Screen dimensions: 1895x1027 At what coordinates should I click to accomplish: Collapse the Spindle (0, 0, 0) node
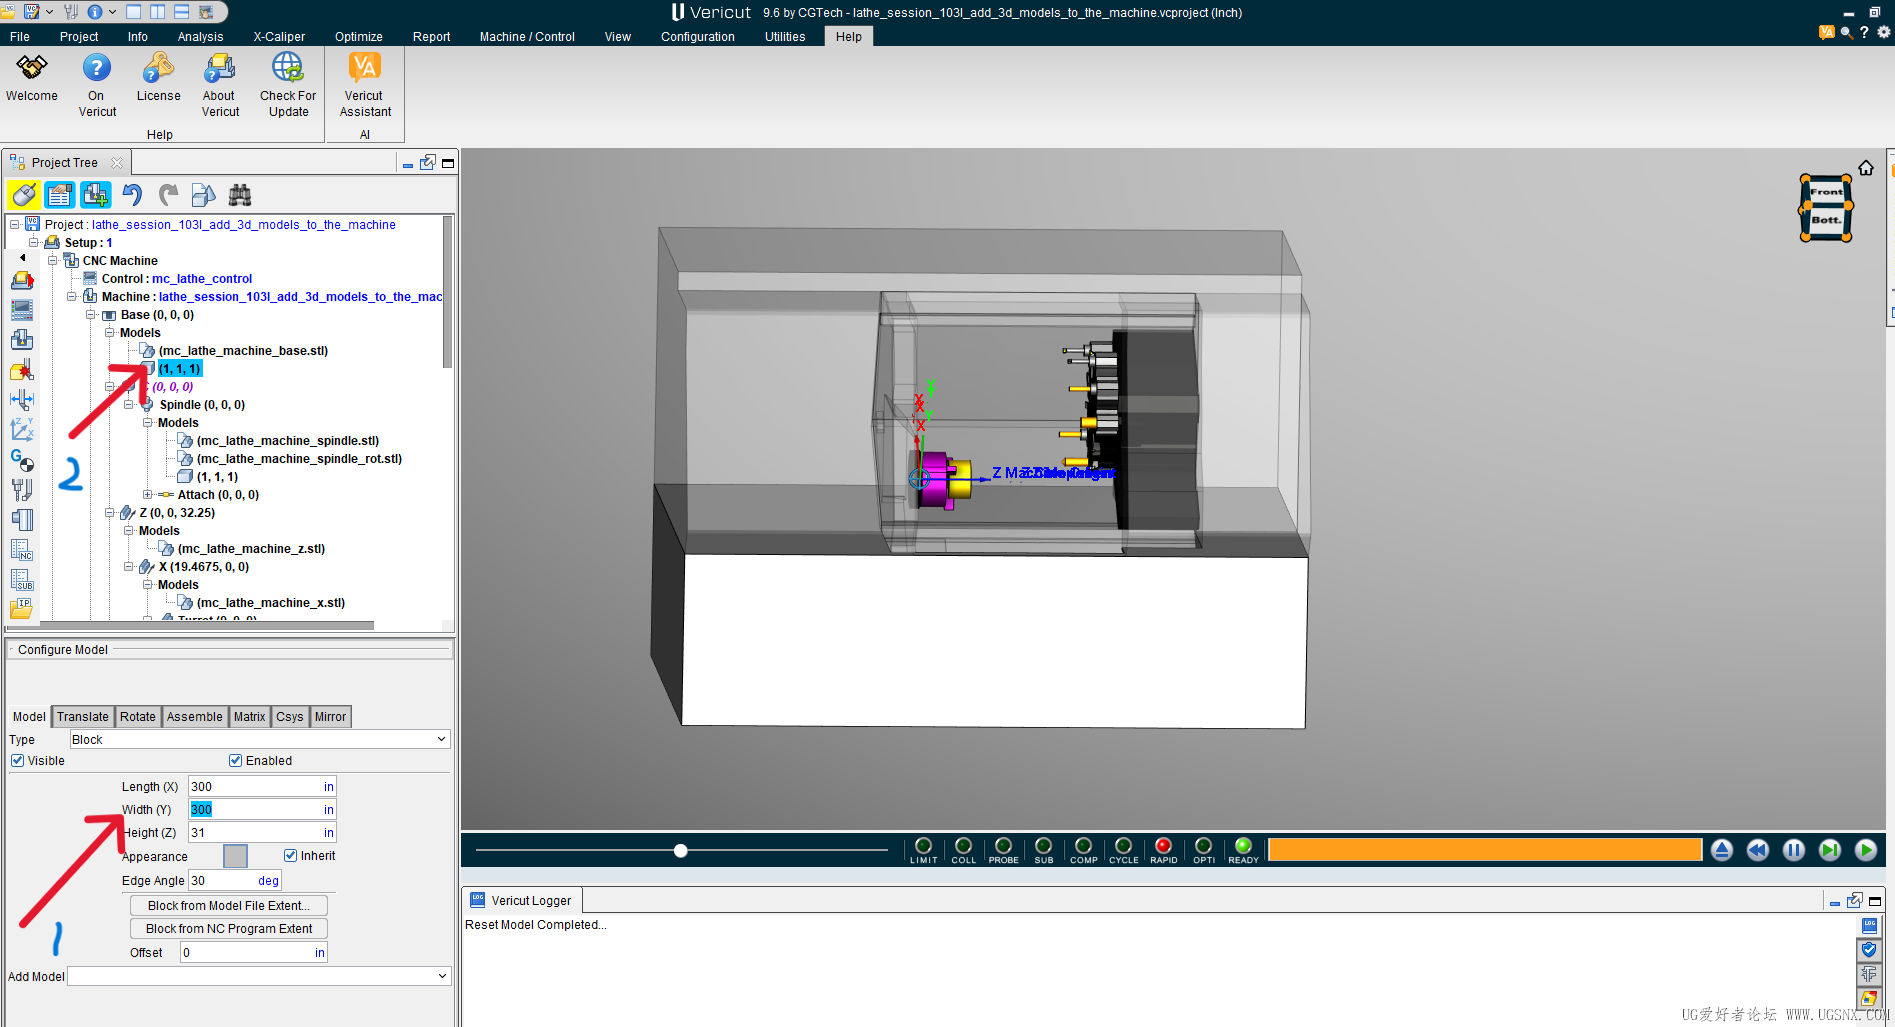click(x=129, y=405)
